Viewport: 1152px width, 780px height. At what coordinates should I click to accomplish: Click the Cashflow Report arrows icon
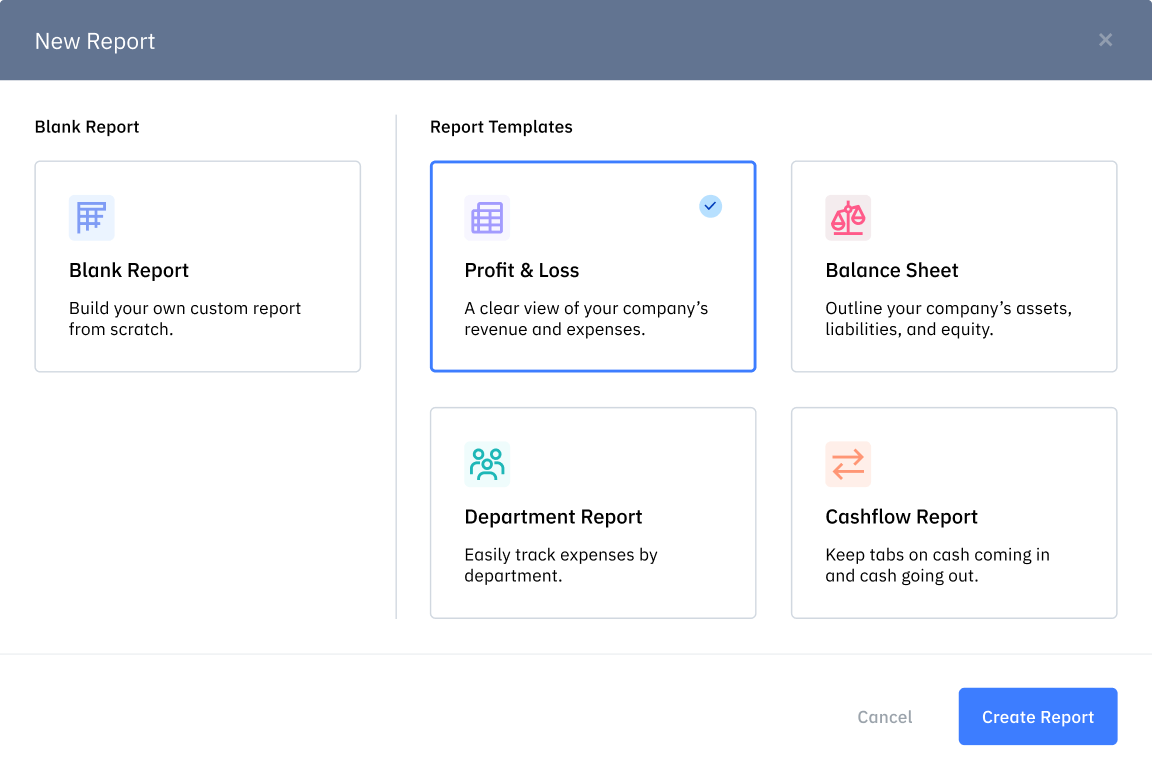pos(848,464)
